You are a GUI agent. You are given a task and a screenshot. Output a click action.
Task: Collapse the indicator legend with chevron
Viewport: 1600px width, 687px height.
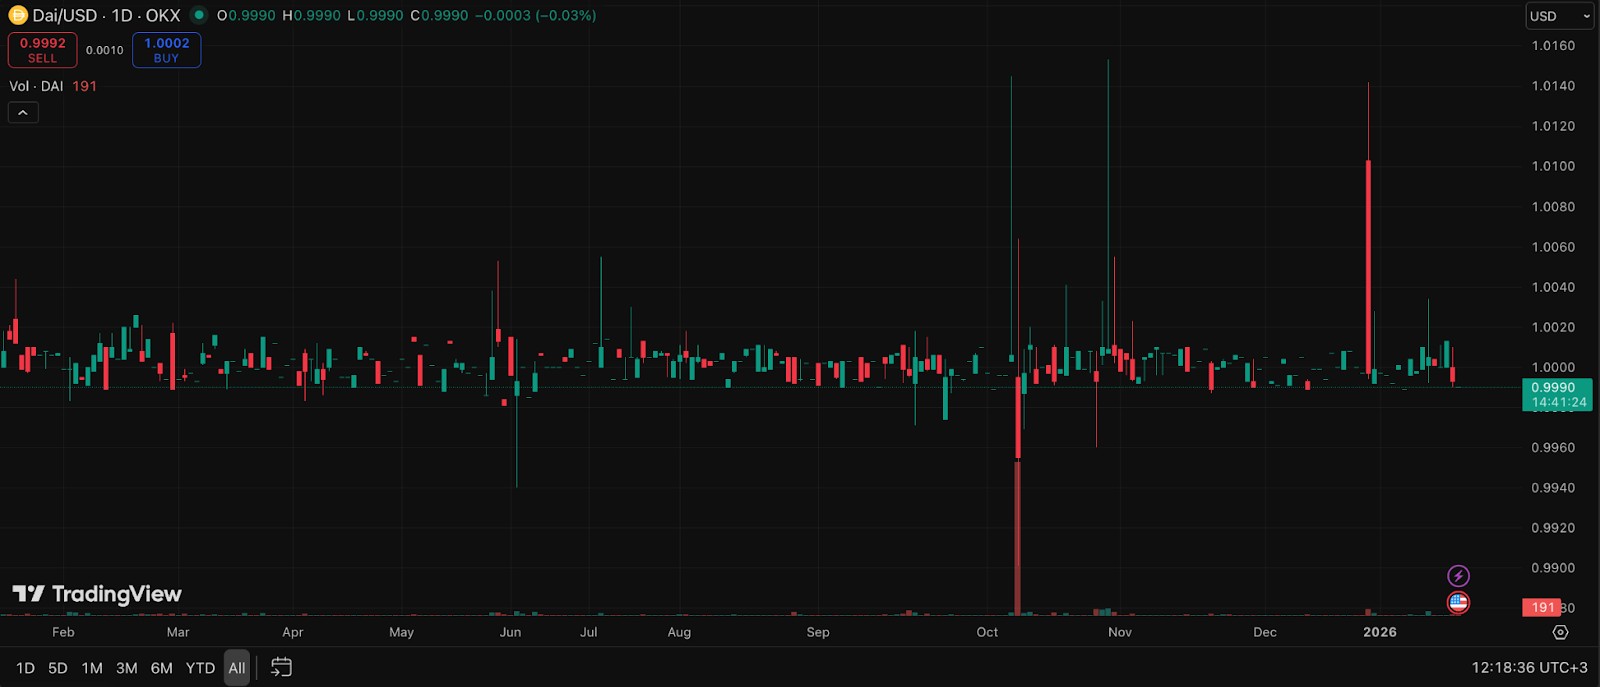[23, 113]
